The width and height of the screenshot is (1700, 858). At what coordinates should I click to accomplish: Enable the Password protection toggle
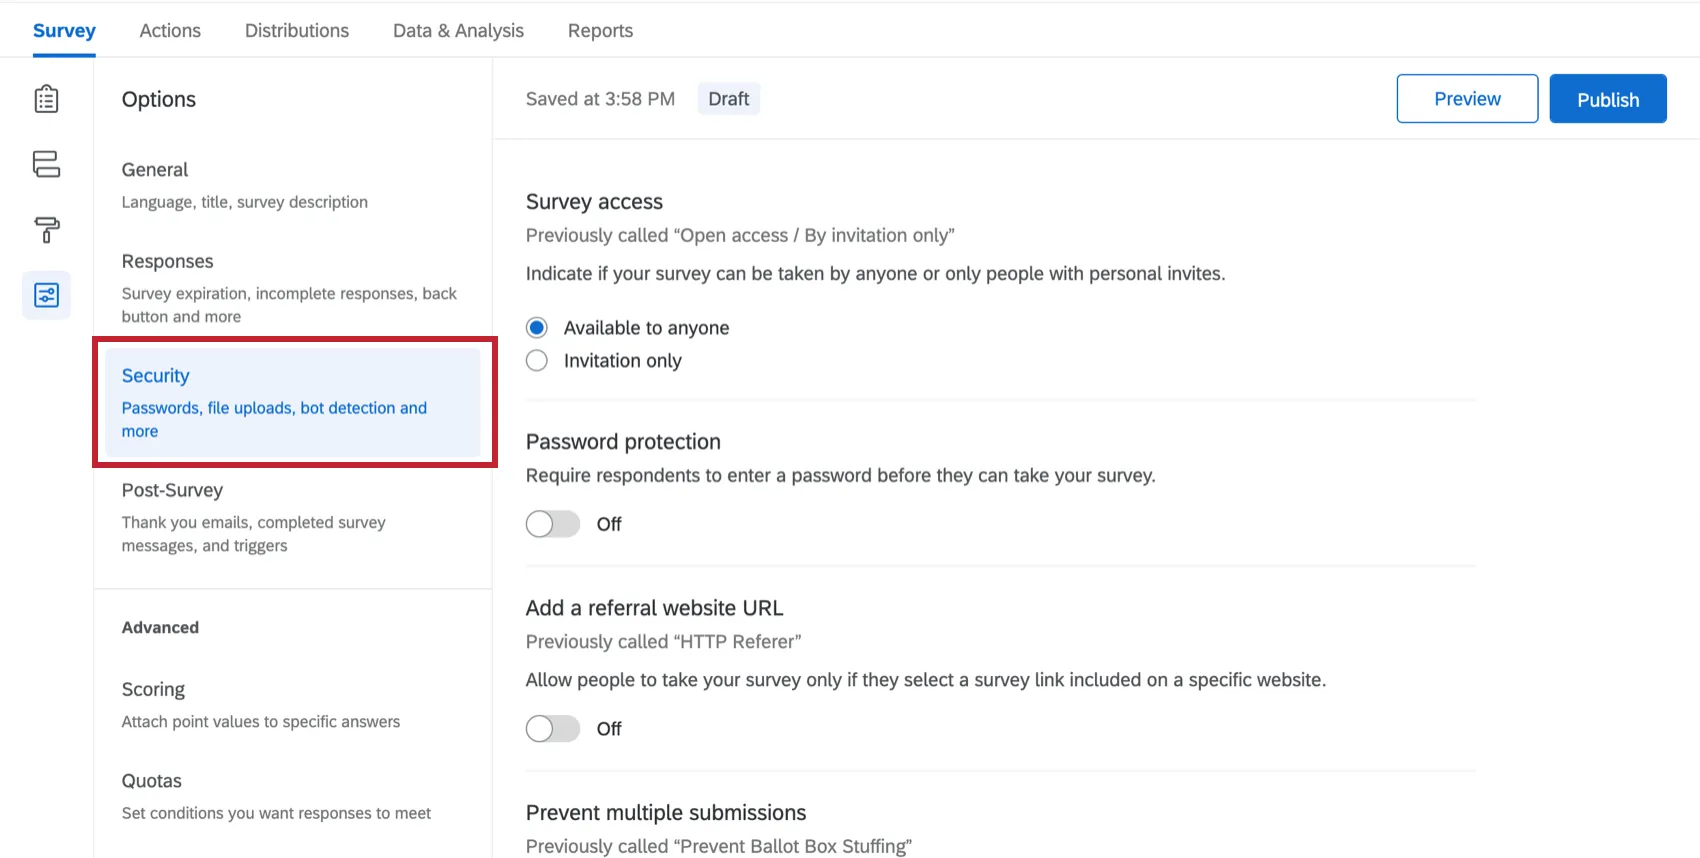553,524
